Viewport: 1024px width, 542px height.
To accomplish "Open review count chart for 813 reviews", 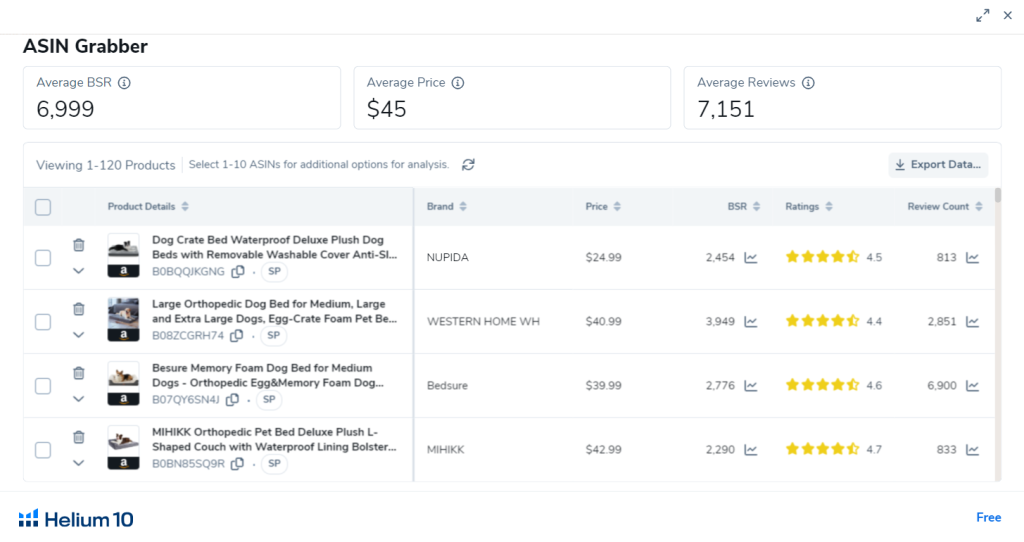I will click(972, 258).
